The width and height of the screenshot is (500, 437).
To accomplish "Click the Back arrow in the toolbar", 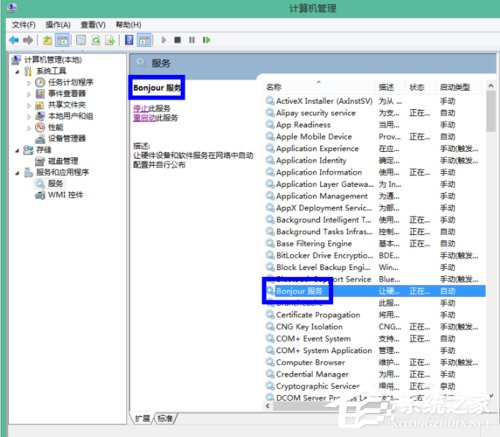I will click(x=14, y=40).
